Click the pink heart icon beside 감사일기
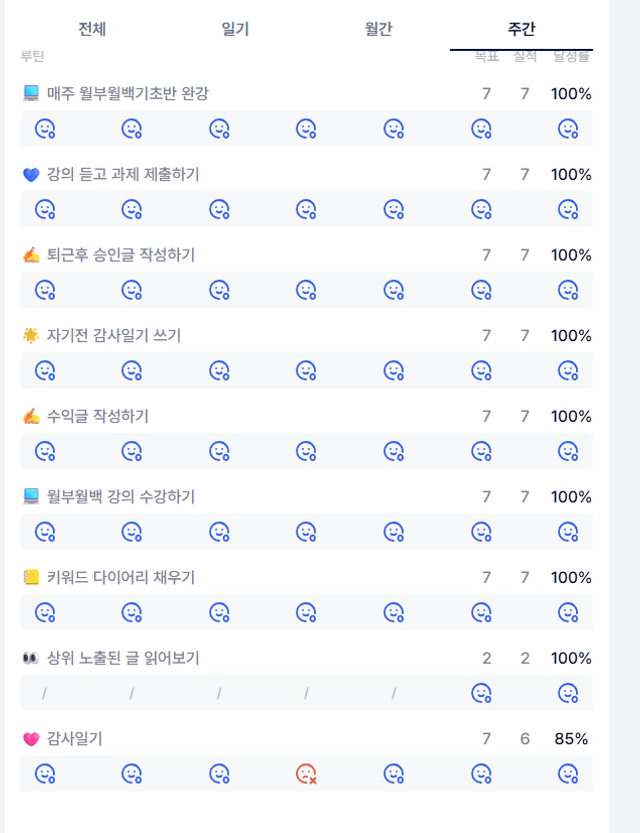The width and height of the screenshot is (640, 833). pyautogui.click(x=31, y=739)
